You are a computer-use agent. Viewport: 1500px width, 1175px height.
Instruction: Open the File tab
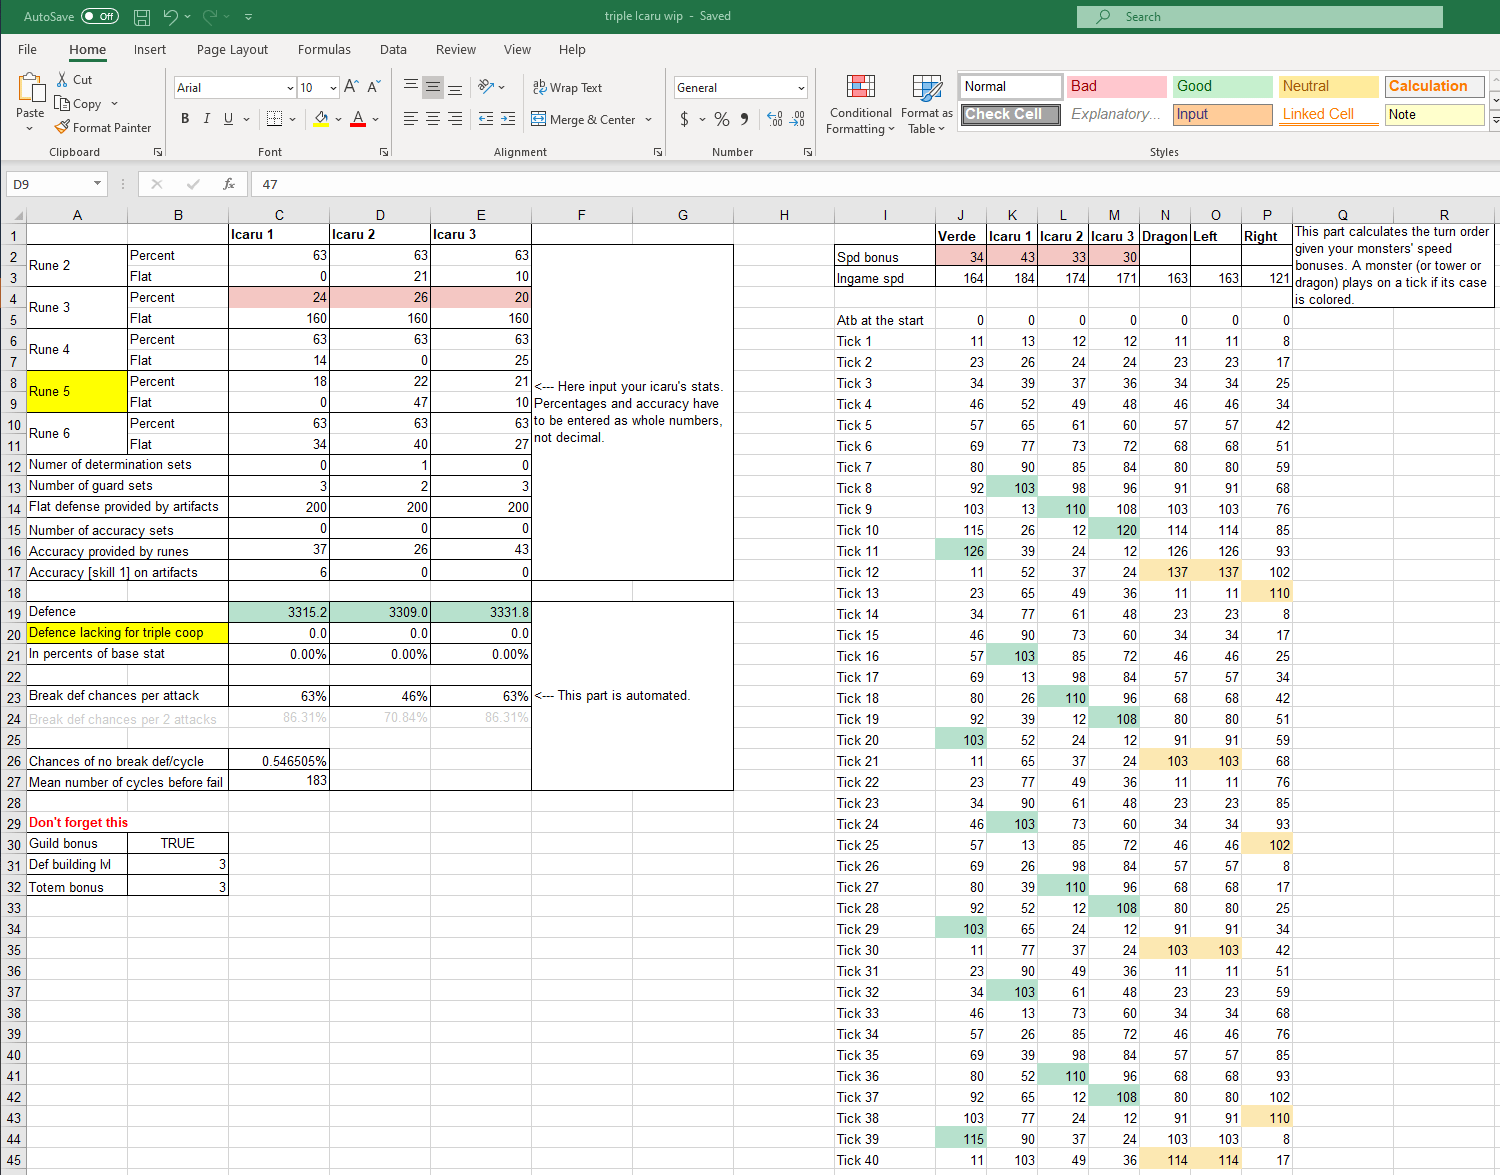pyautogui.click(x=27, y=49)
